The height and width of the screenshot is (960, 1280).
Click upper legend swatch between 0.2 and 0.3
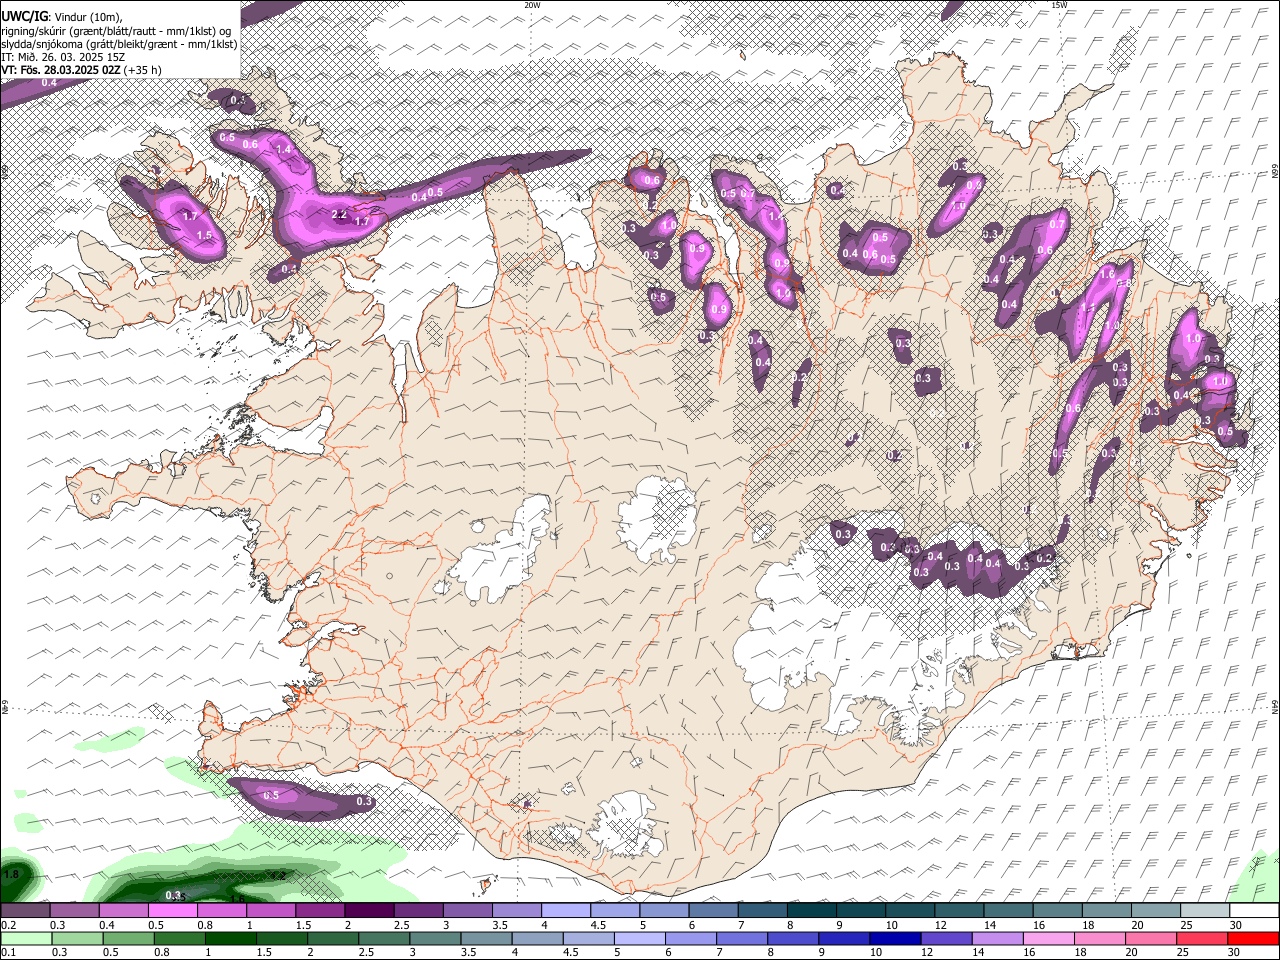tap(25, 911)
